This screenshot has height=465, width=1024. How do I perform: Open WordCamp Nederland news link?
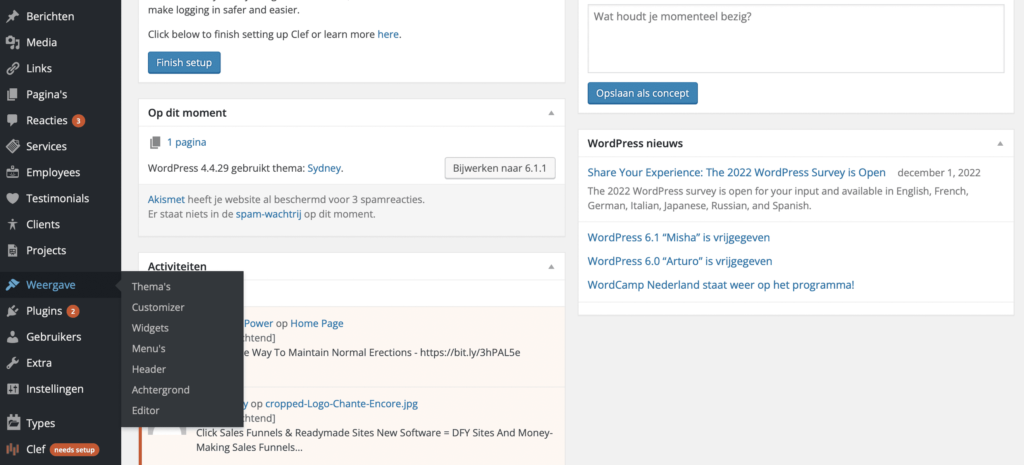(721, 285)
